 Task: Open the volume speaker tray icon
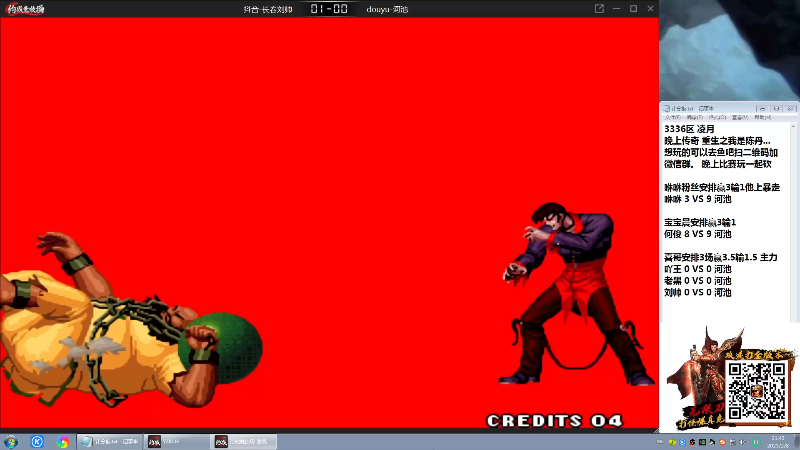[742, 442]
